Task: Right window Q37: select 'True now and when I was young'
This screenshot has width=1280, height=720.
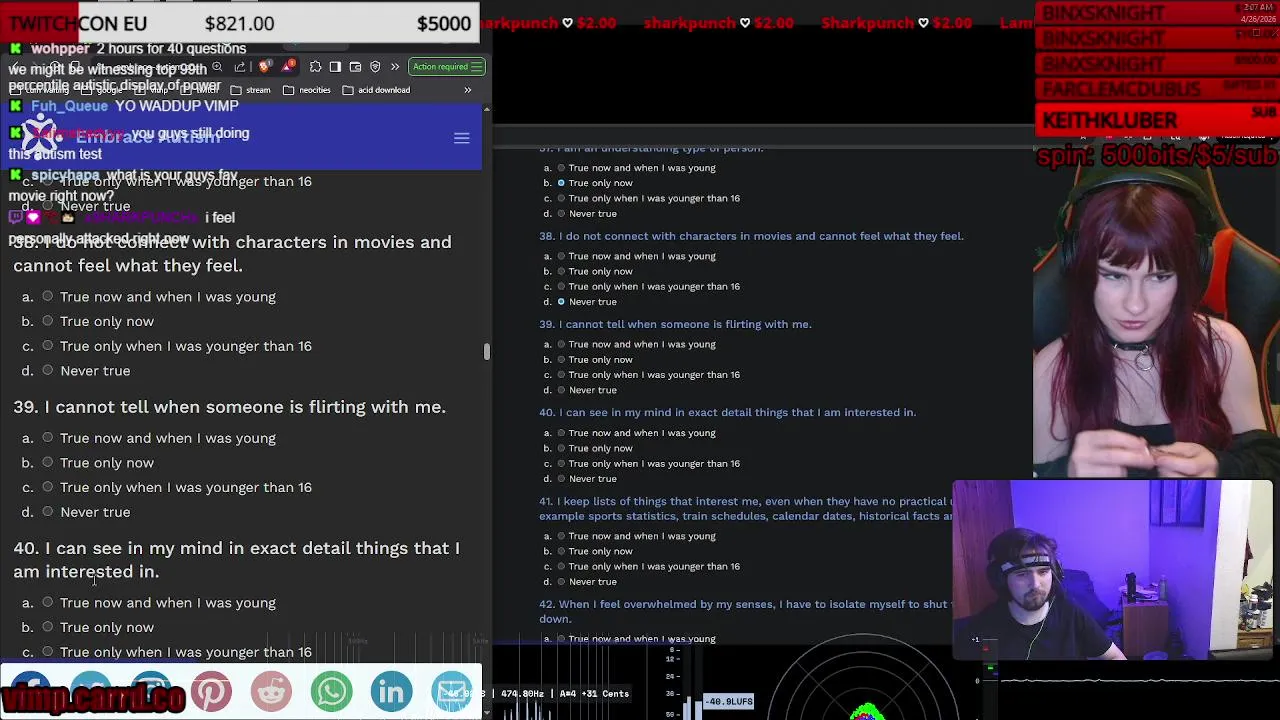Action: (x=561, y=168)
